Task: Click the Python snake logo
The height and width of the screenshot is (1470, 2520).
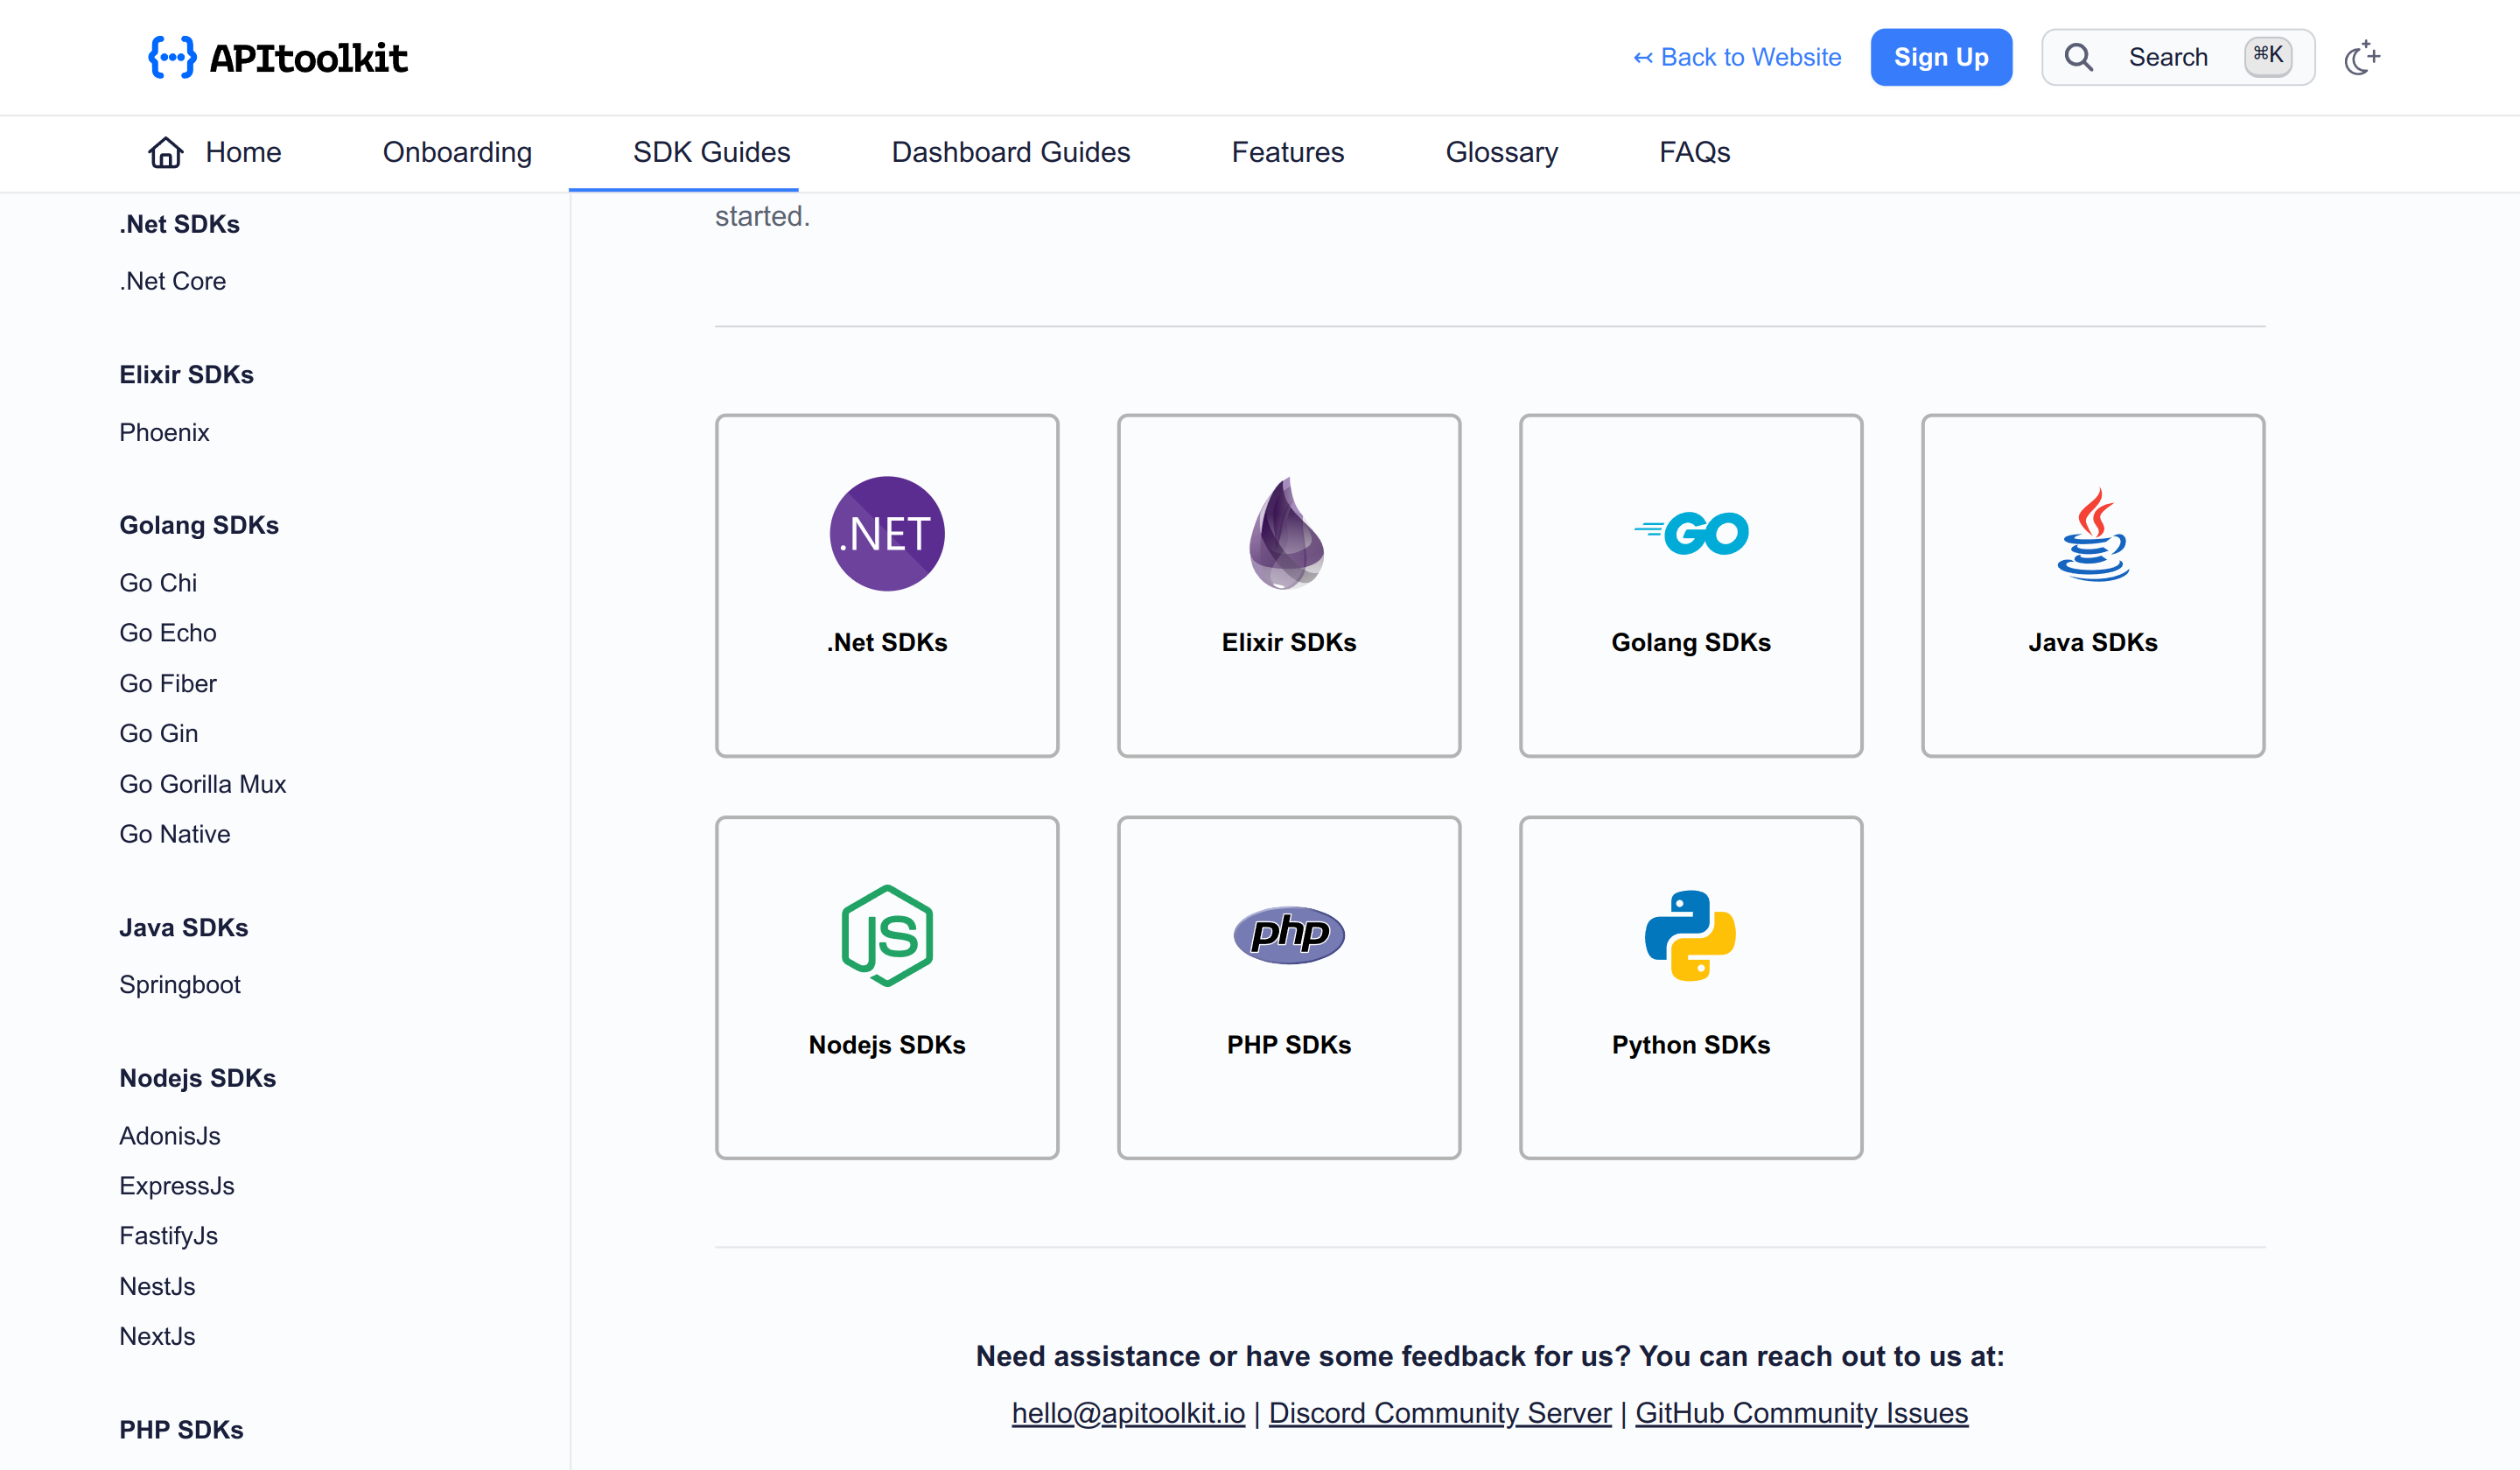Action: (x=1690, y=935)
